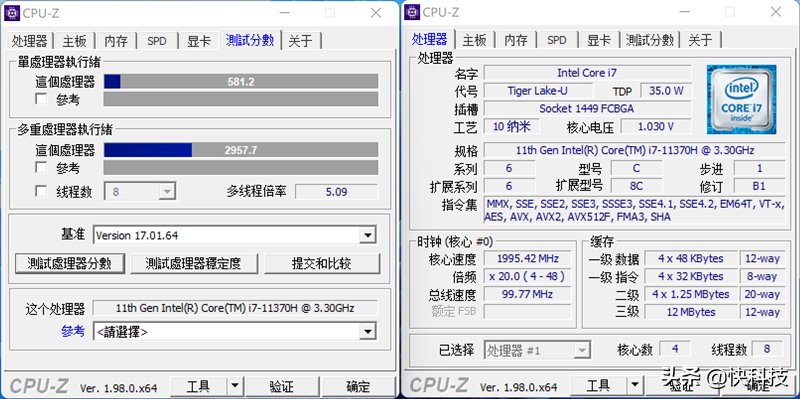The image size is (800, 399).
Task: Tick the 线程数 checkbox
Action: [41, 191]
